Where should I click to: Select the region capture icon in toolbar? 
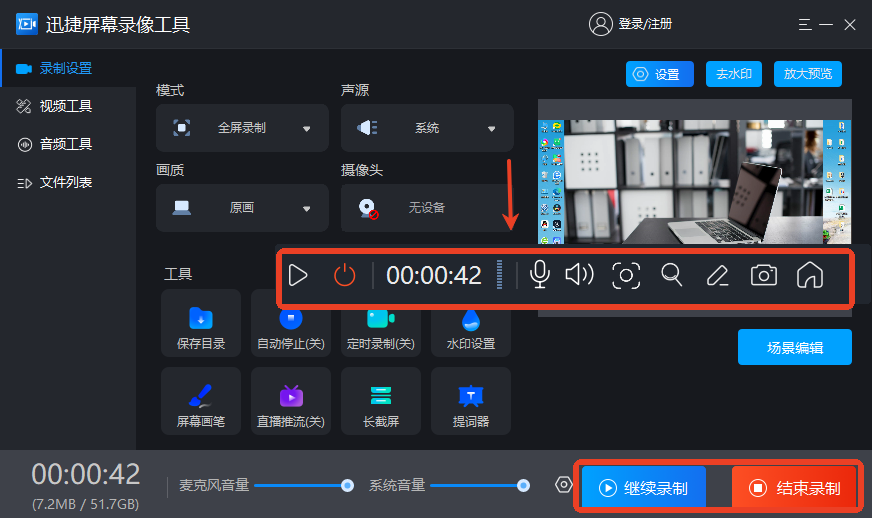click(626, 275)
